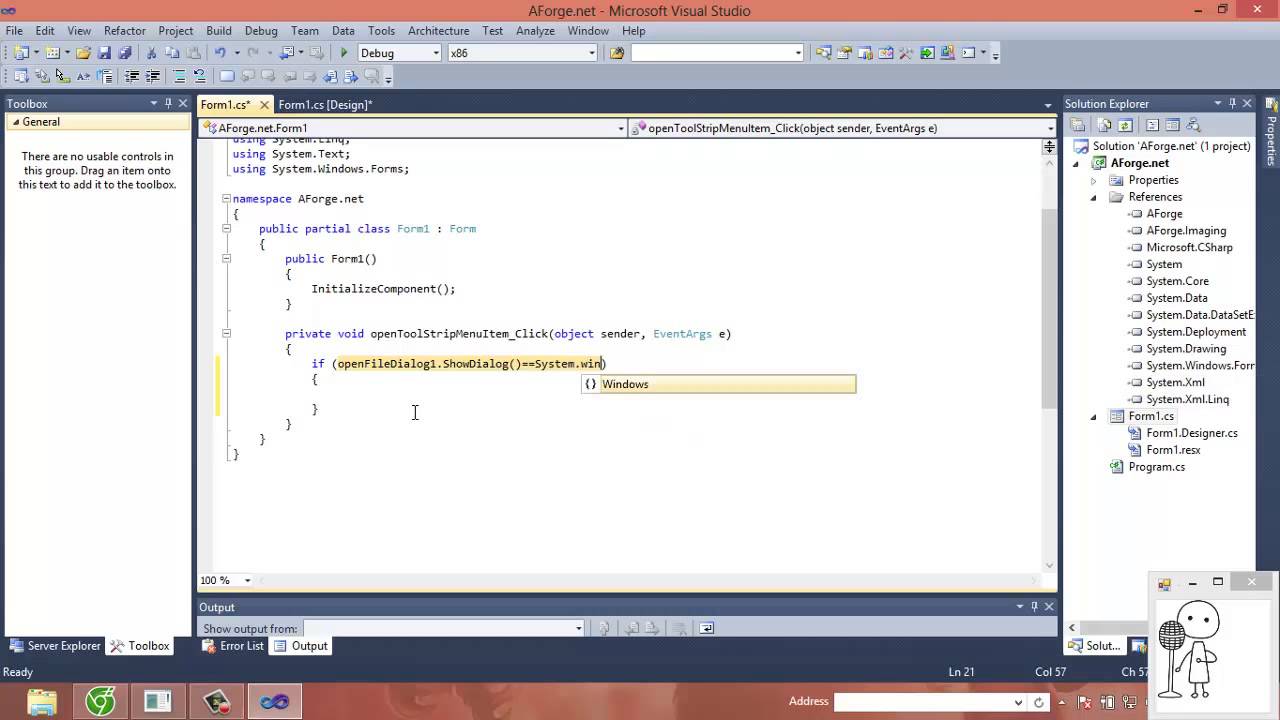The width and height of the screenshot is (1280, 720).
Task: Click Decrease Indent icon
Action: tap(131, 76)
